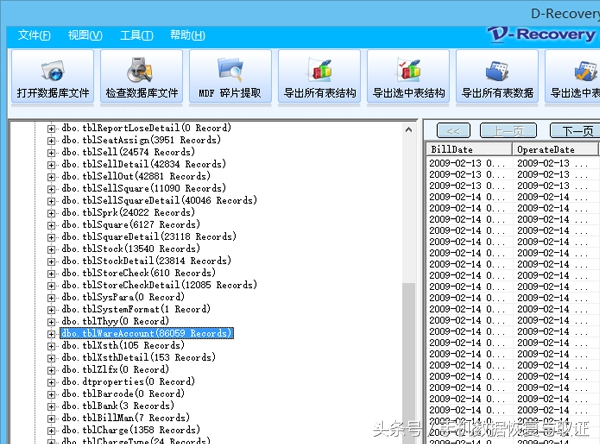Open the 帮助(H) menu

click(x=188, y=36)
